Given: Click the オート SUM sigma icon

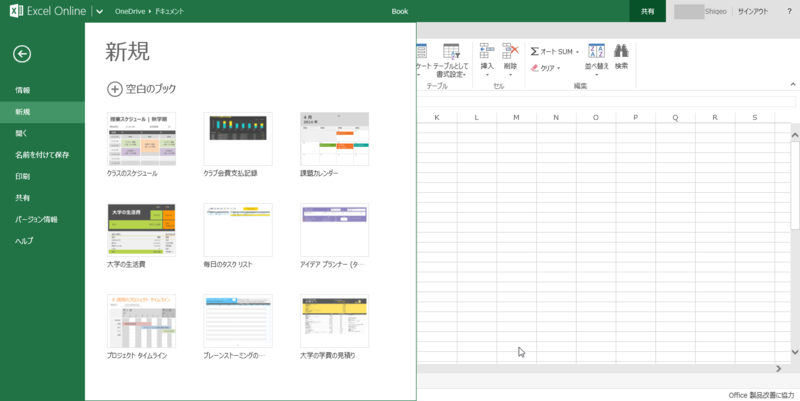Looking at the screenshot, I should 534,52.
